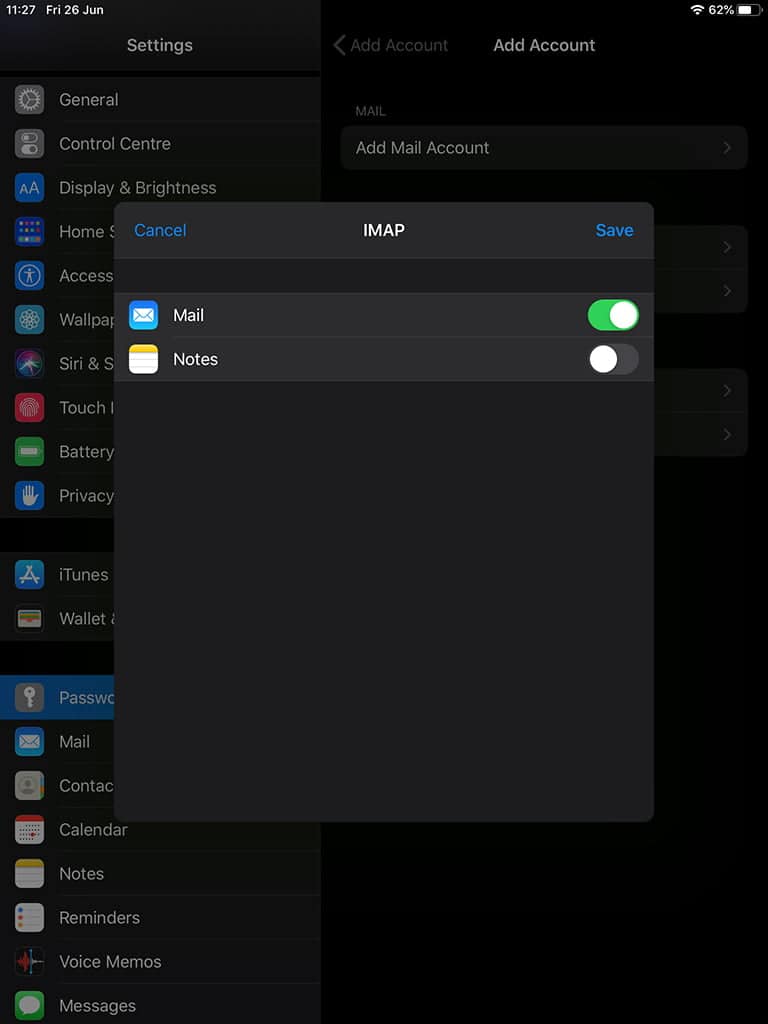
Task: Open Voice Memos settings in sidebar
Action: click(160, 961)
